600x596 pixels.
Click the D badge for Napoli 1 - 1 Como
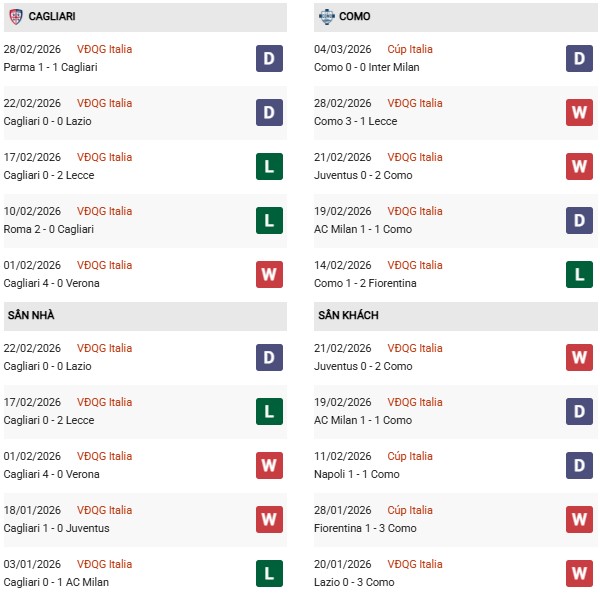tap(579, 465)
